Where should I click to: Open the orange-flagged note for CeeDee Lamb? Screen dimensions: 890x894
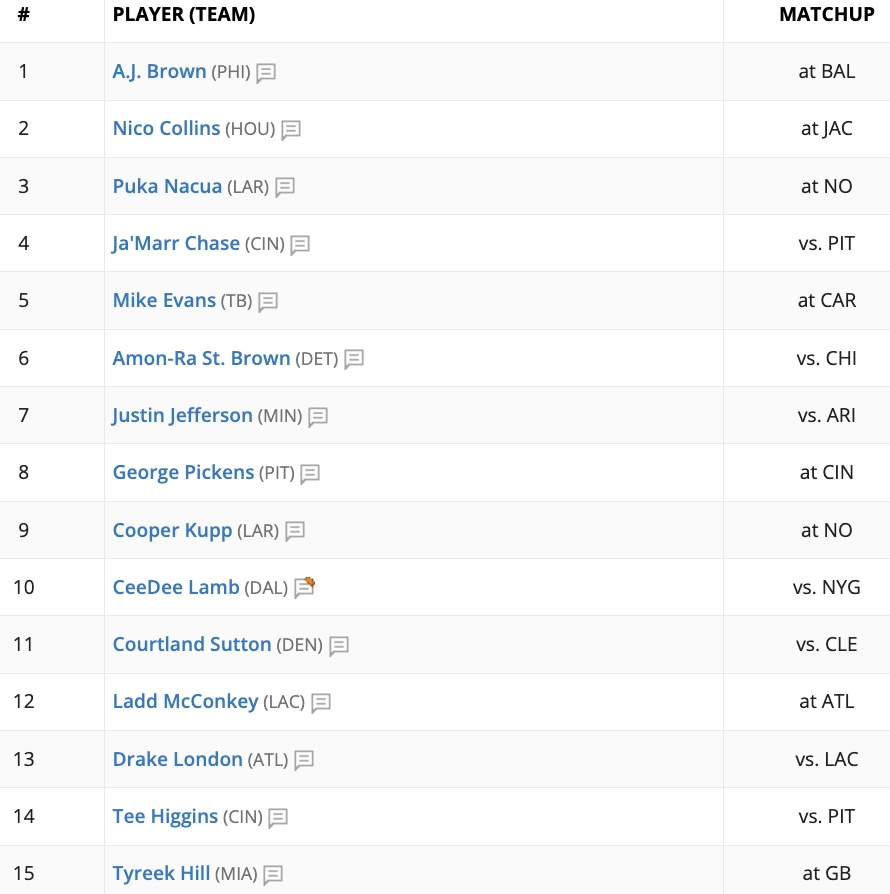click(x=304, y=587)
